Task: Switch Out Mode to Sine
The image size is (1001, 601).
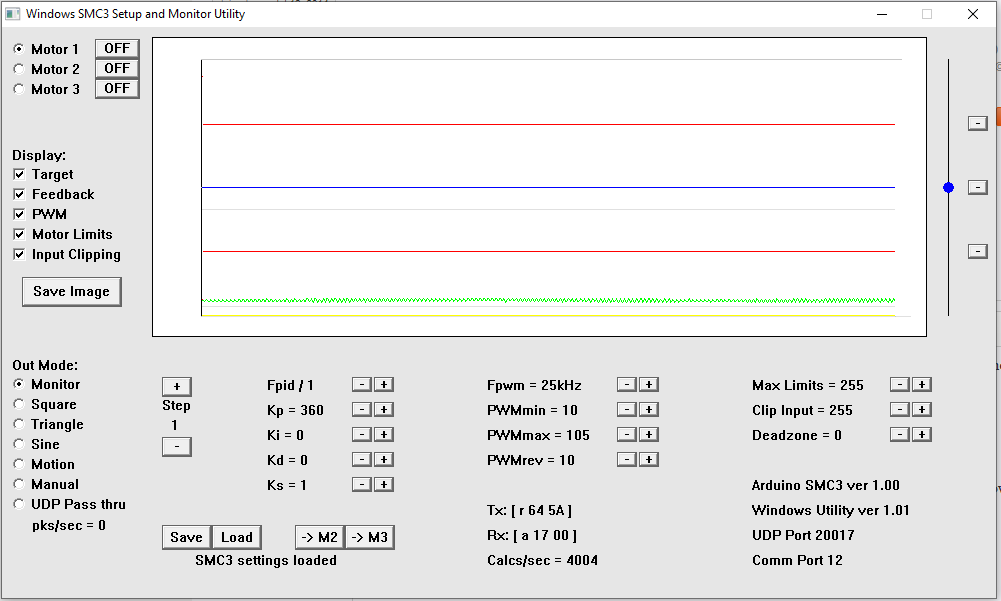Action: click(17, 444)
